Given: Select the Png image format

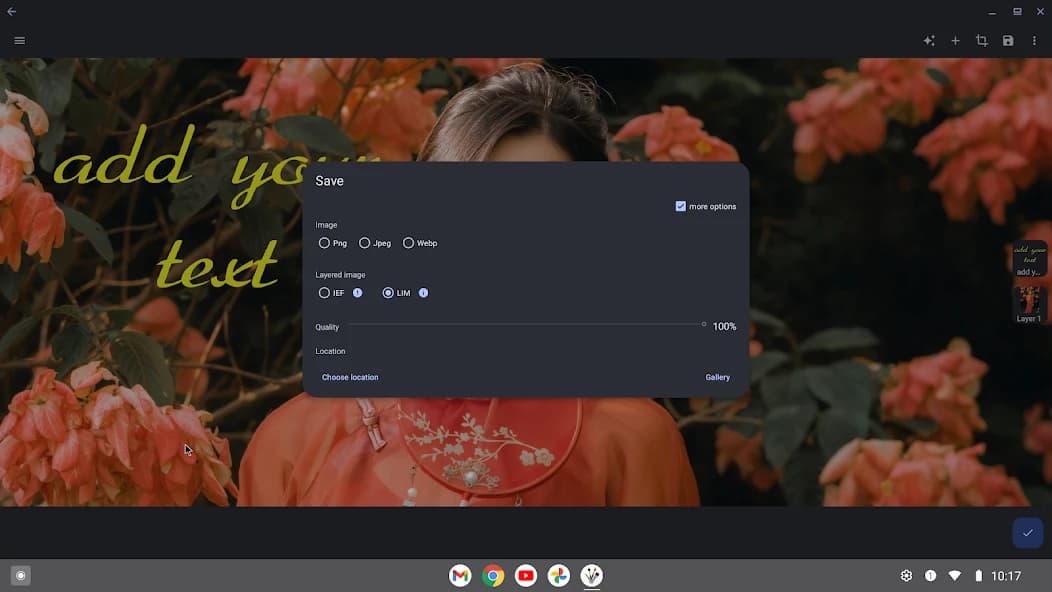Looking at the screenshot, I should click(324, 242).
